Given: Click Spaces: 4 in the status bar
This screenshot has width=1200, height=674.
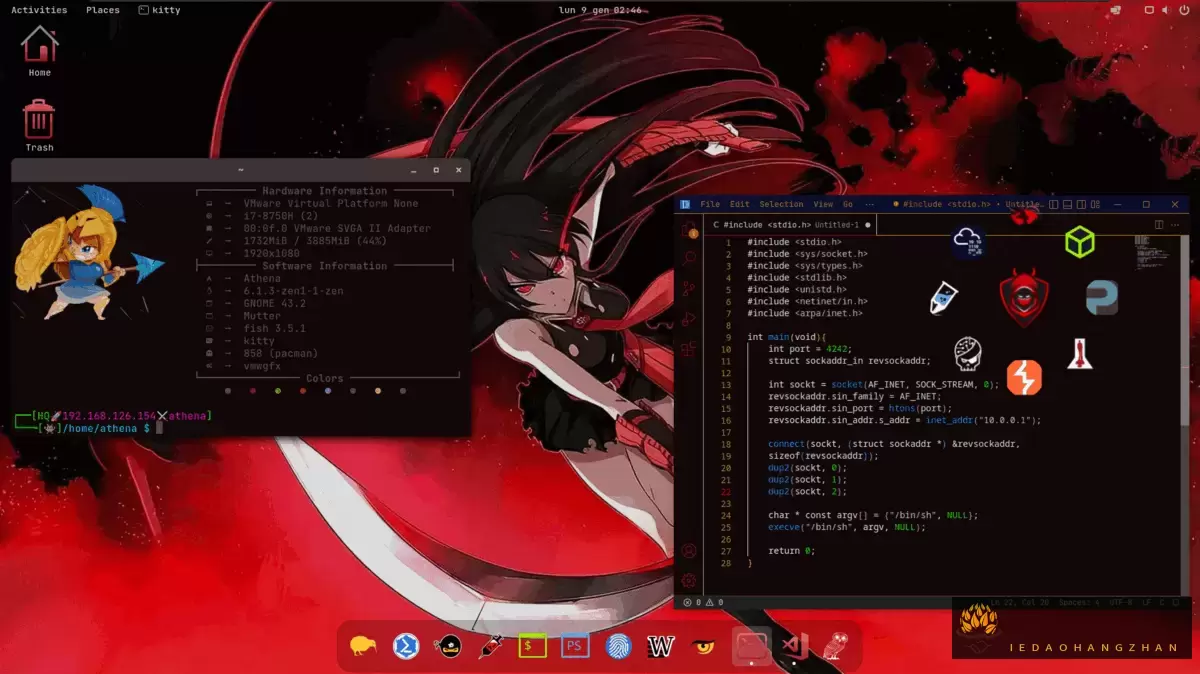Looking at the screenshot, I should click(x=1079, y=602).
